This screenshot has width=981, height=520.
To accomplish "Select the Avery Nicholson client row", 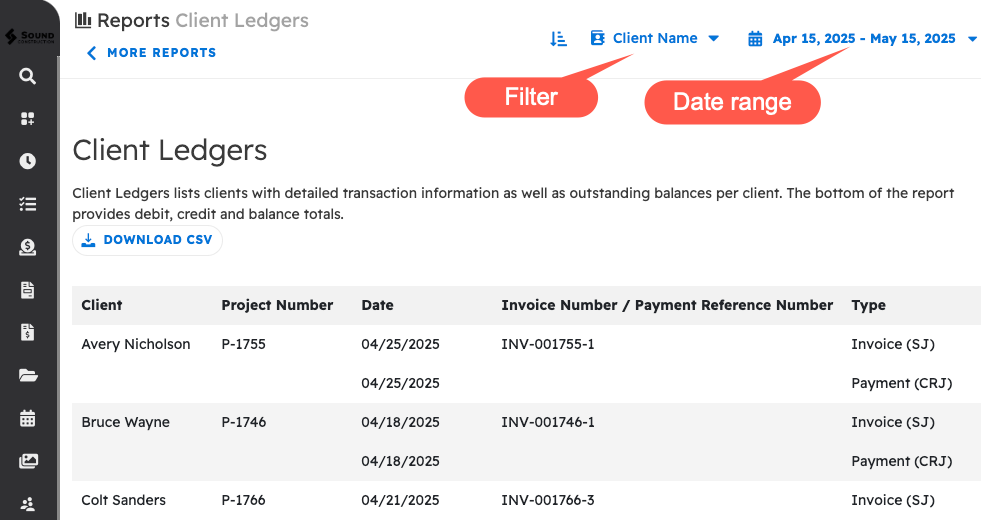I will [x=136, y=344].
